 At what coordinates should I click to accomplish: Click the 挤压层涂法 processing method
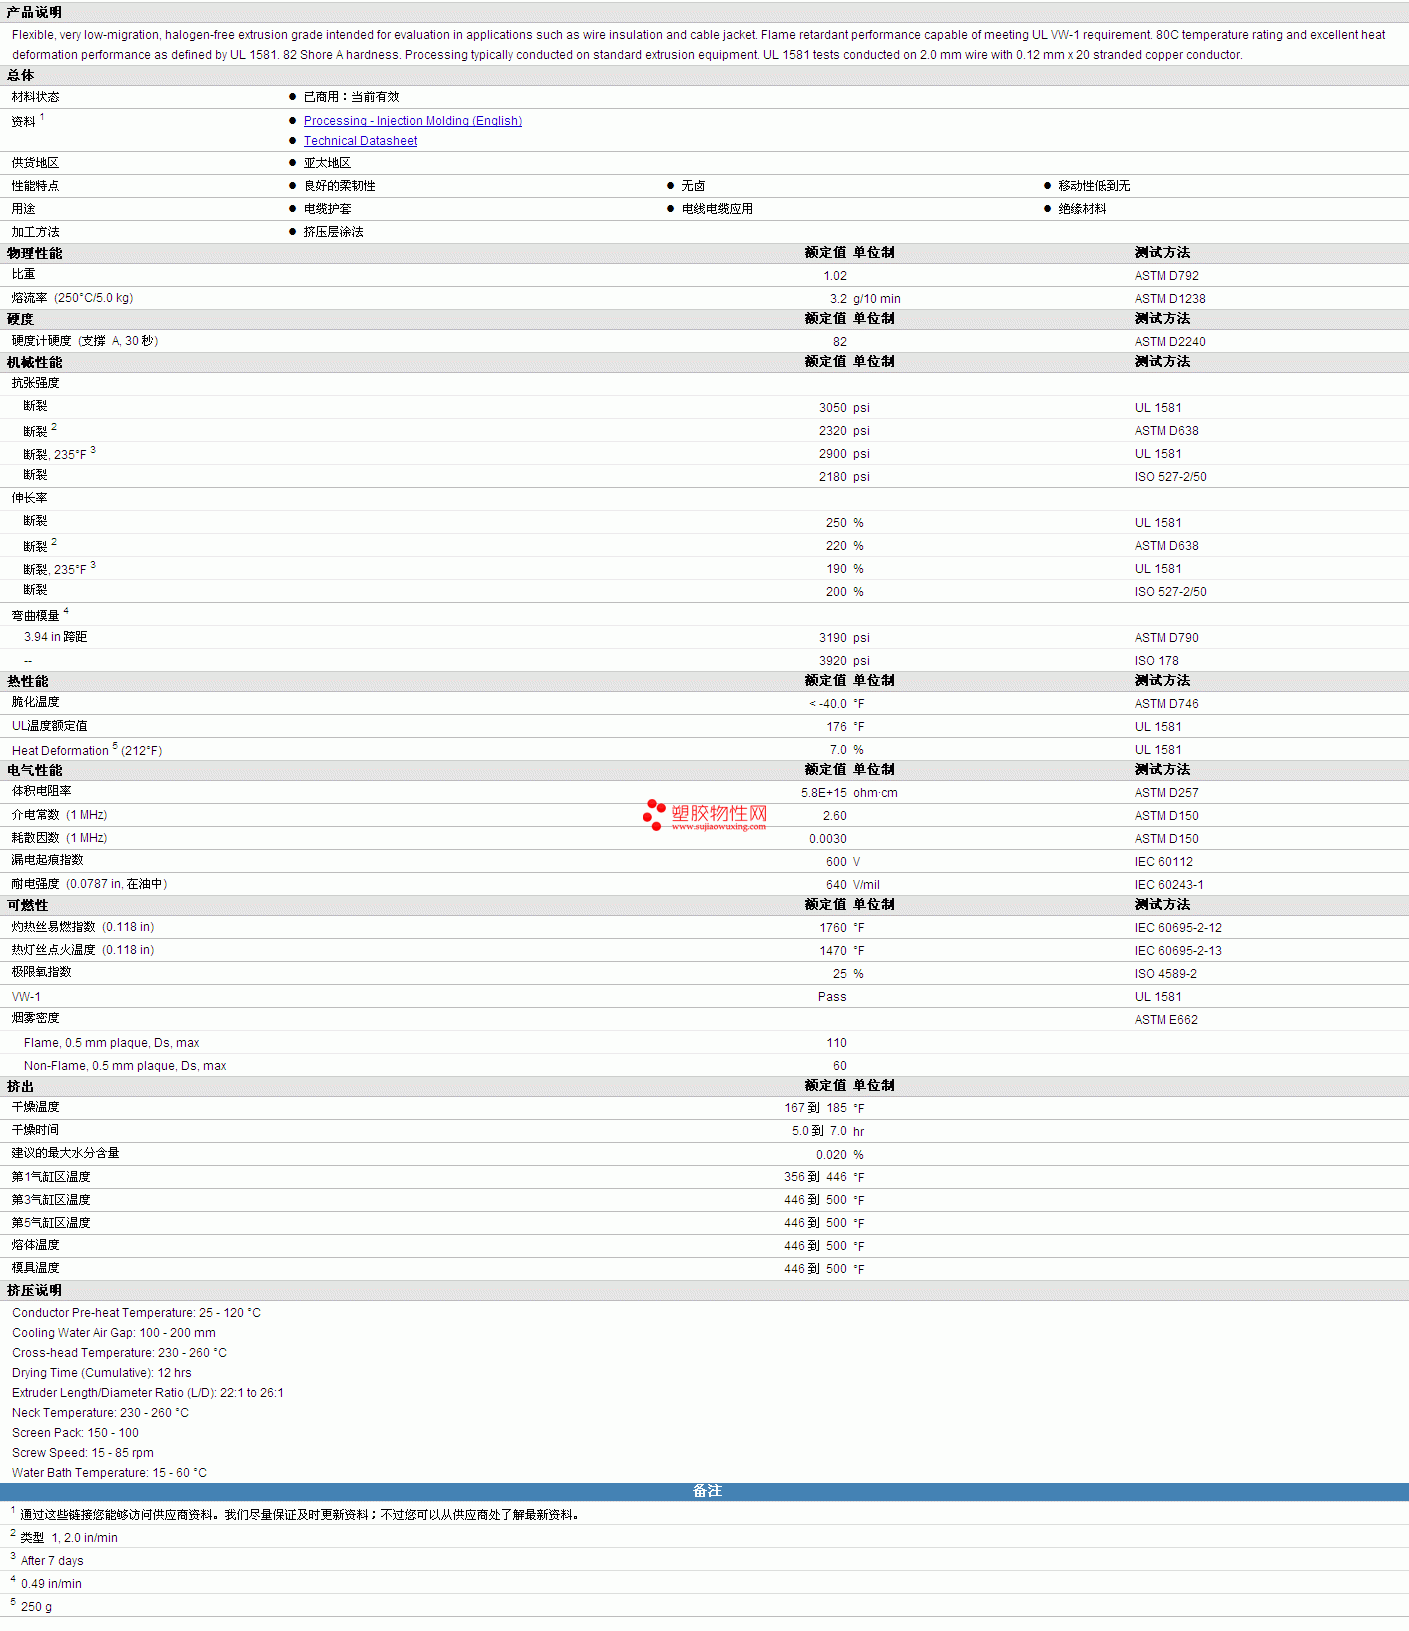[333, 232]
